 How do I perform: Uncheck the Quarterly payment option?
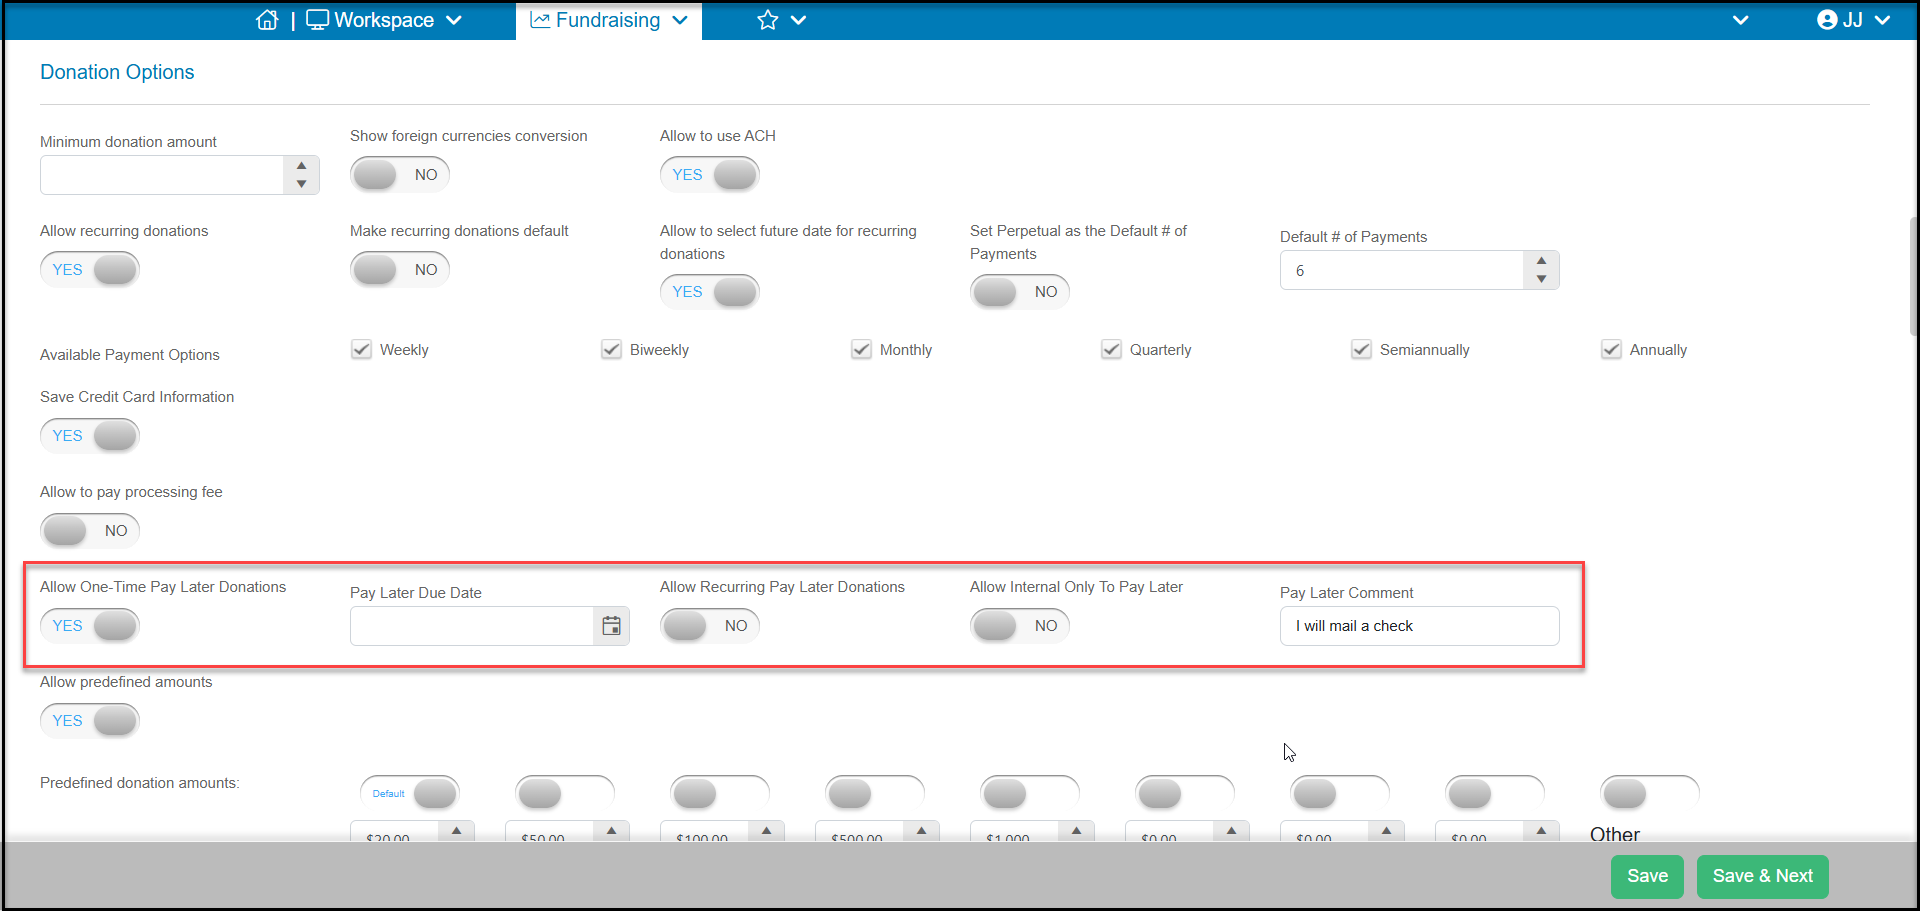tap(1111, 349)
